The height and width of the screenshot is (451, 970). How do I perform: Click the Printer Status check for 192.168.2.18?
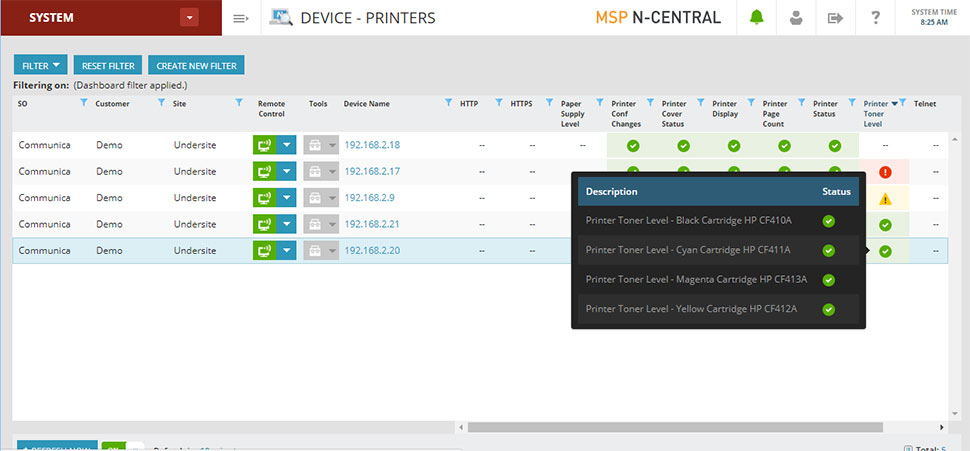tap(835, 146)
